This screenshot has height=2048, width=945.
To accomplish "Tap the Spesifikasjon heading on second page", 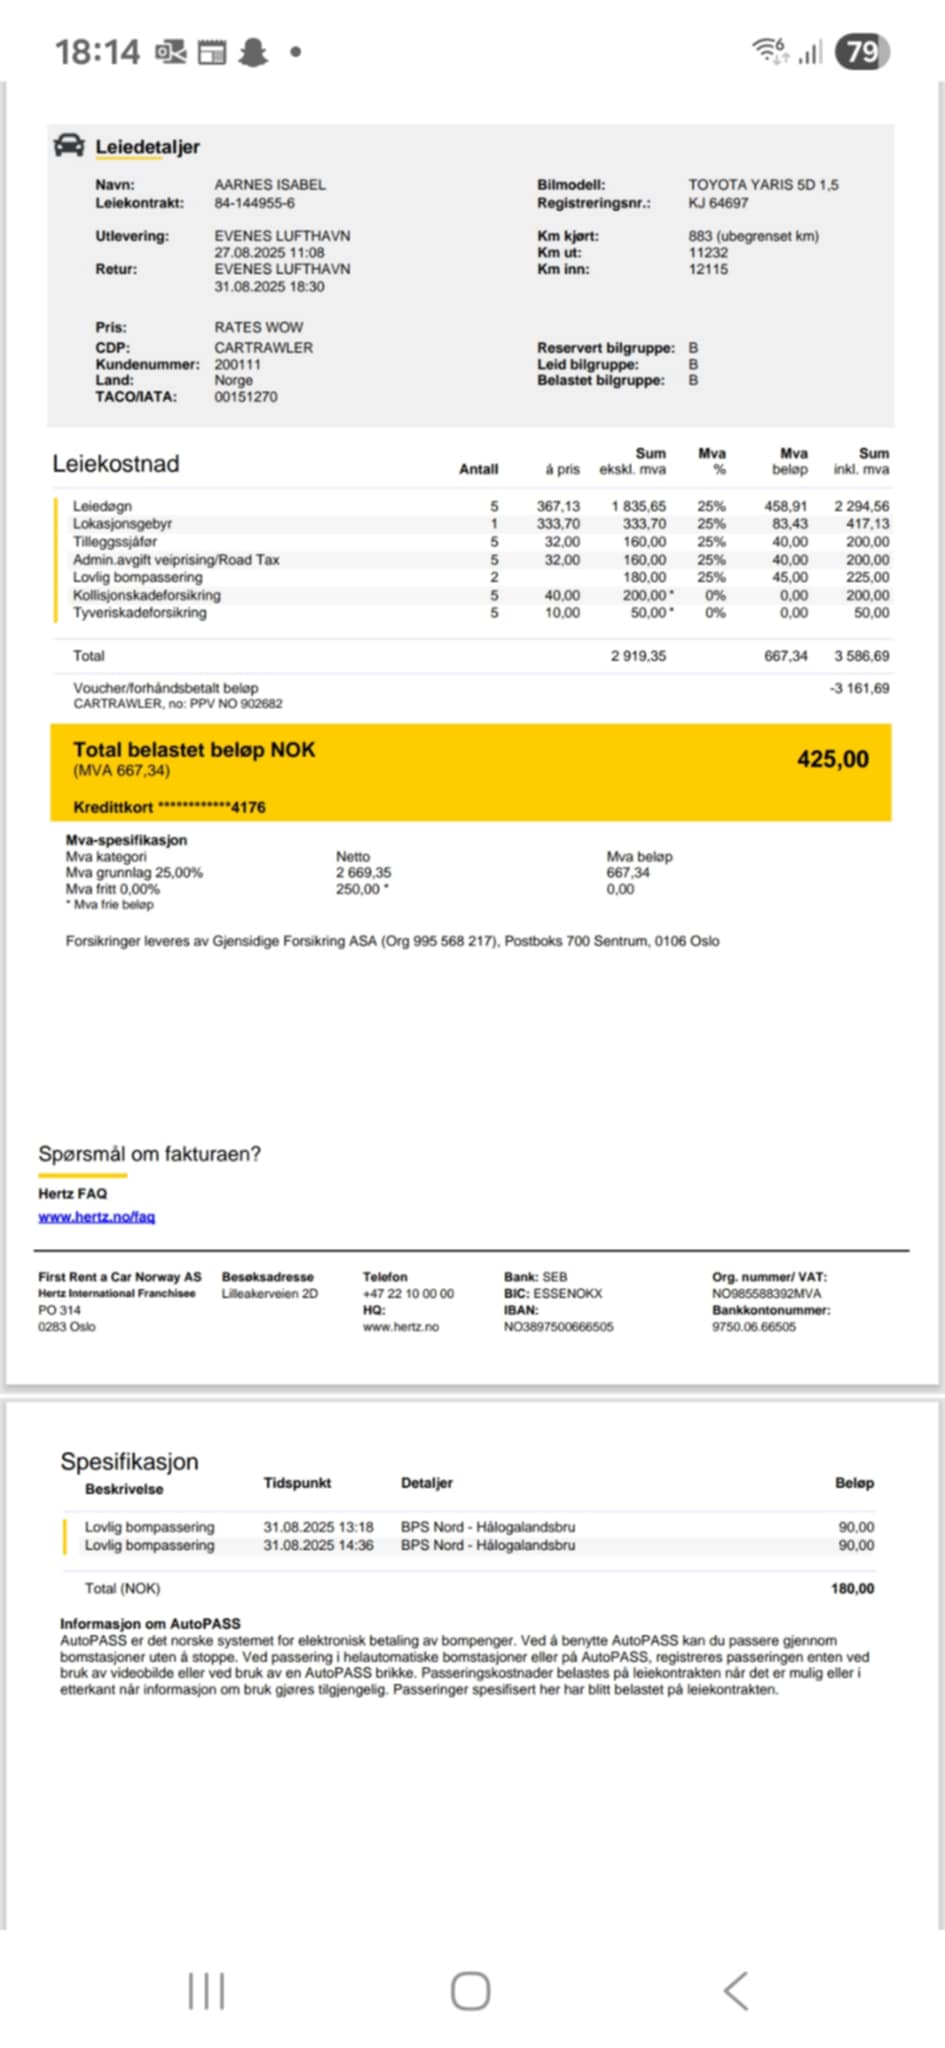I will (129, 1461).
